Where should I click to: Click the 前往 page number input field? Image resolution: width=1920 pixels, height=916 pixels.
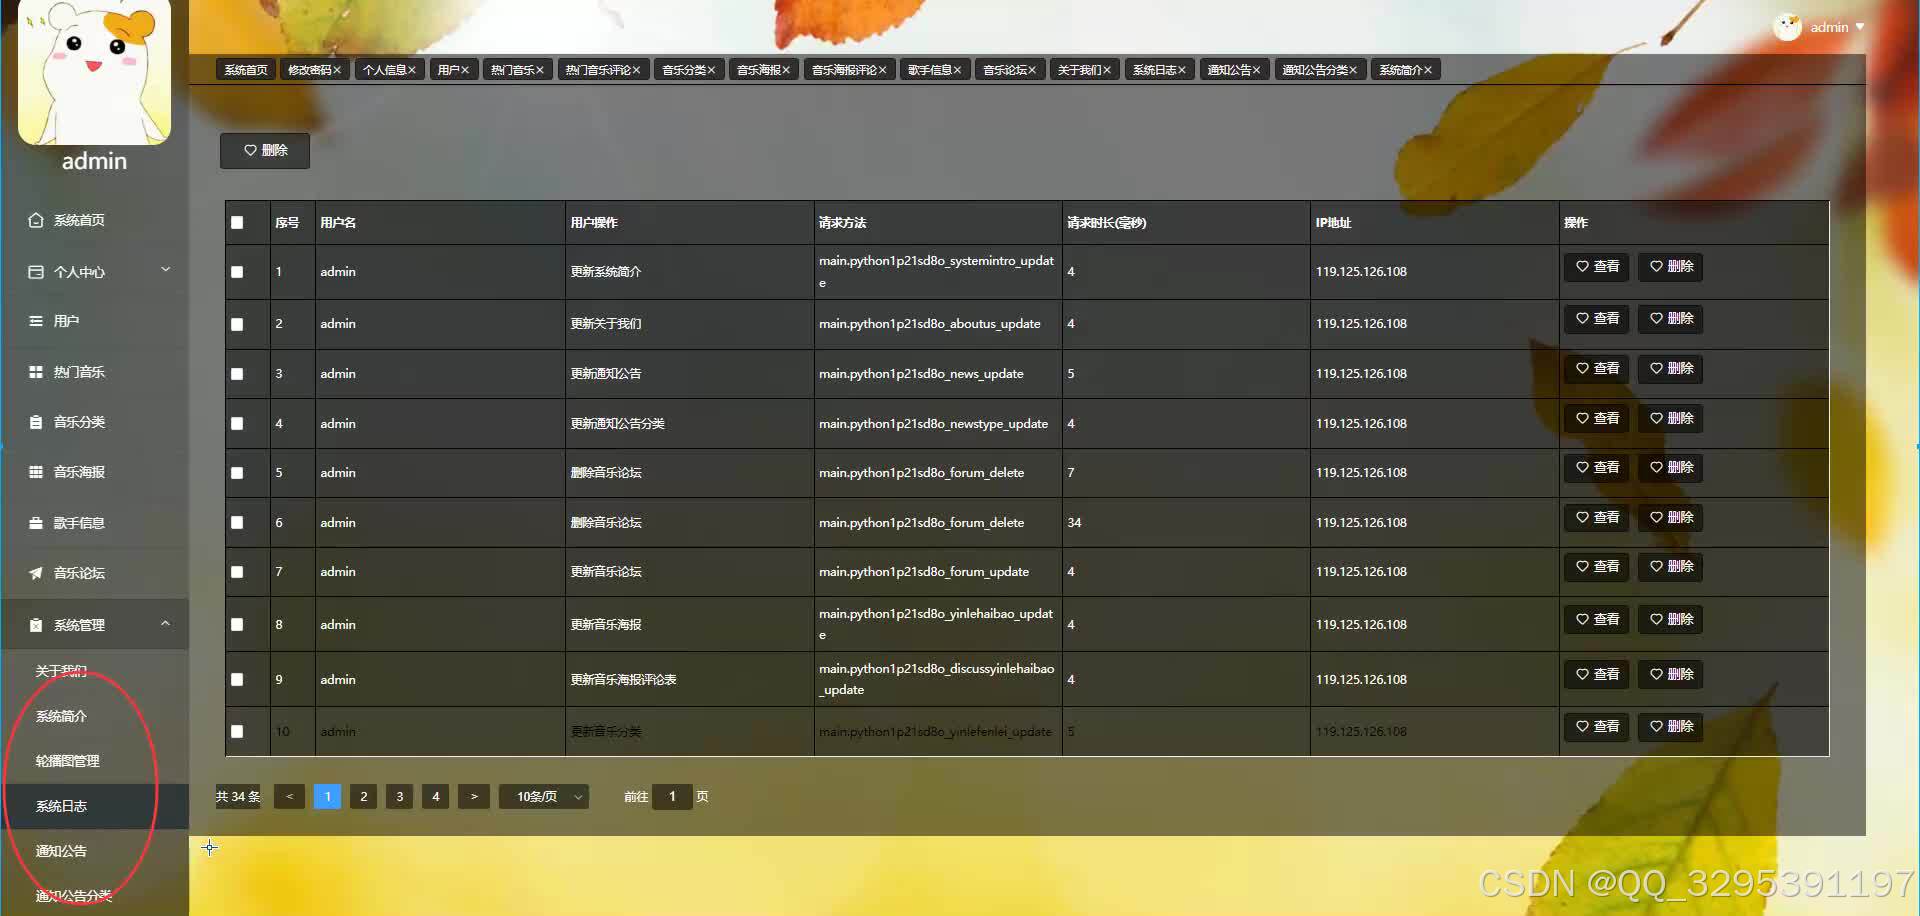(672, 797)
